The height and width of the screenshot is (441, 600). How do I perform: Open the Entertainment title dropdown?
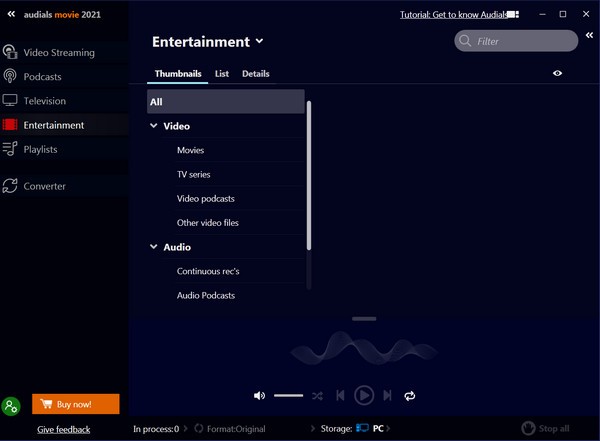259,42
